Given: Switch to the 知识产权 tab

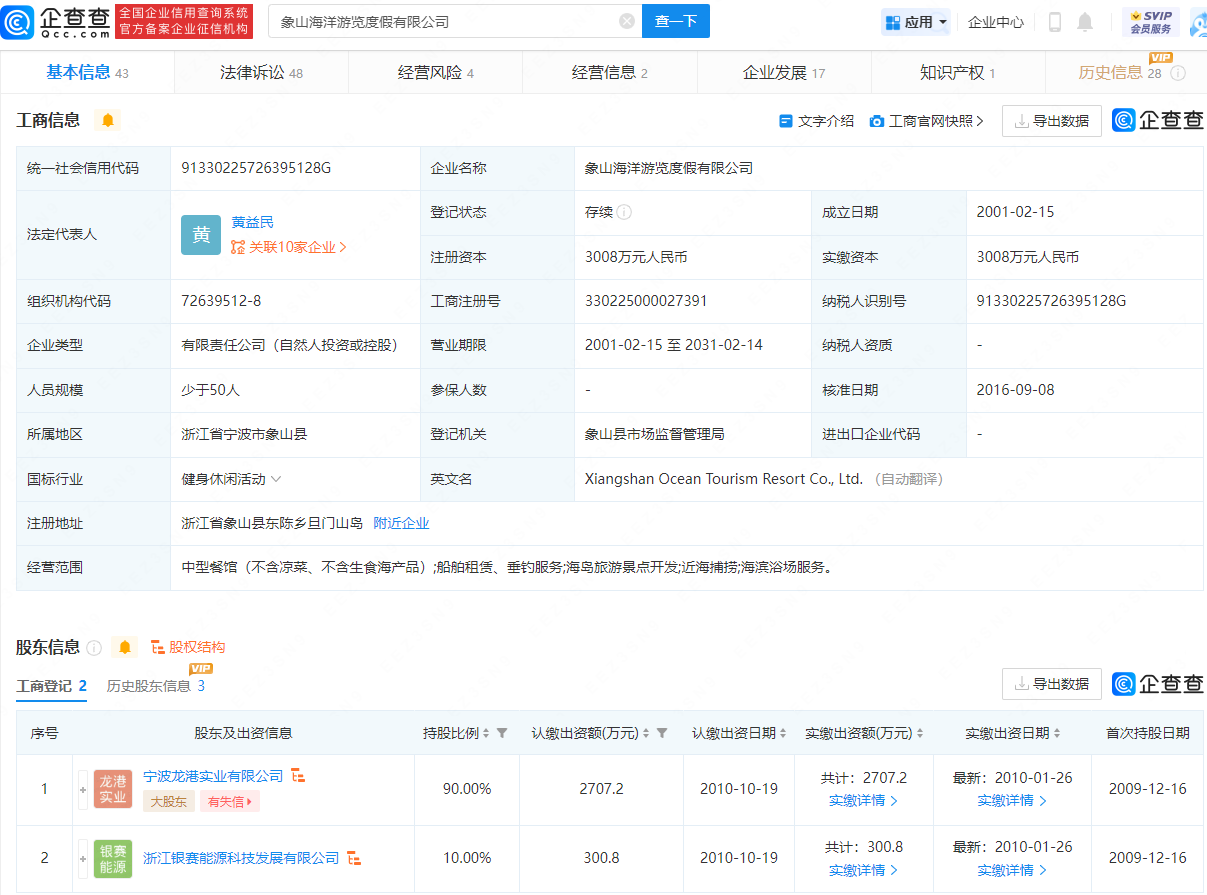Looking at the screenshot, I should [x=958, y=72].
